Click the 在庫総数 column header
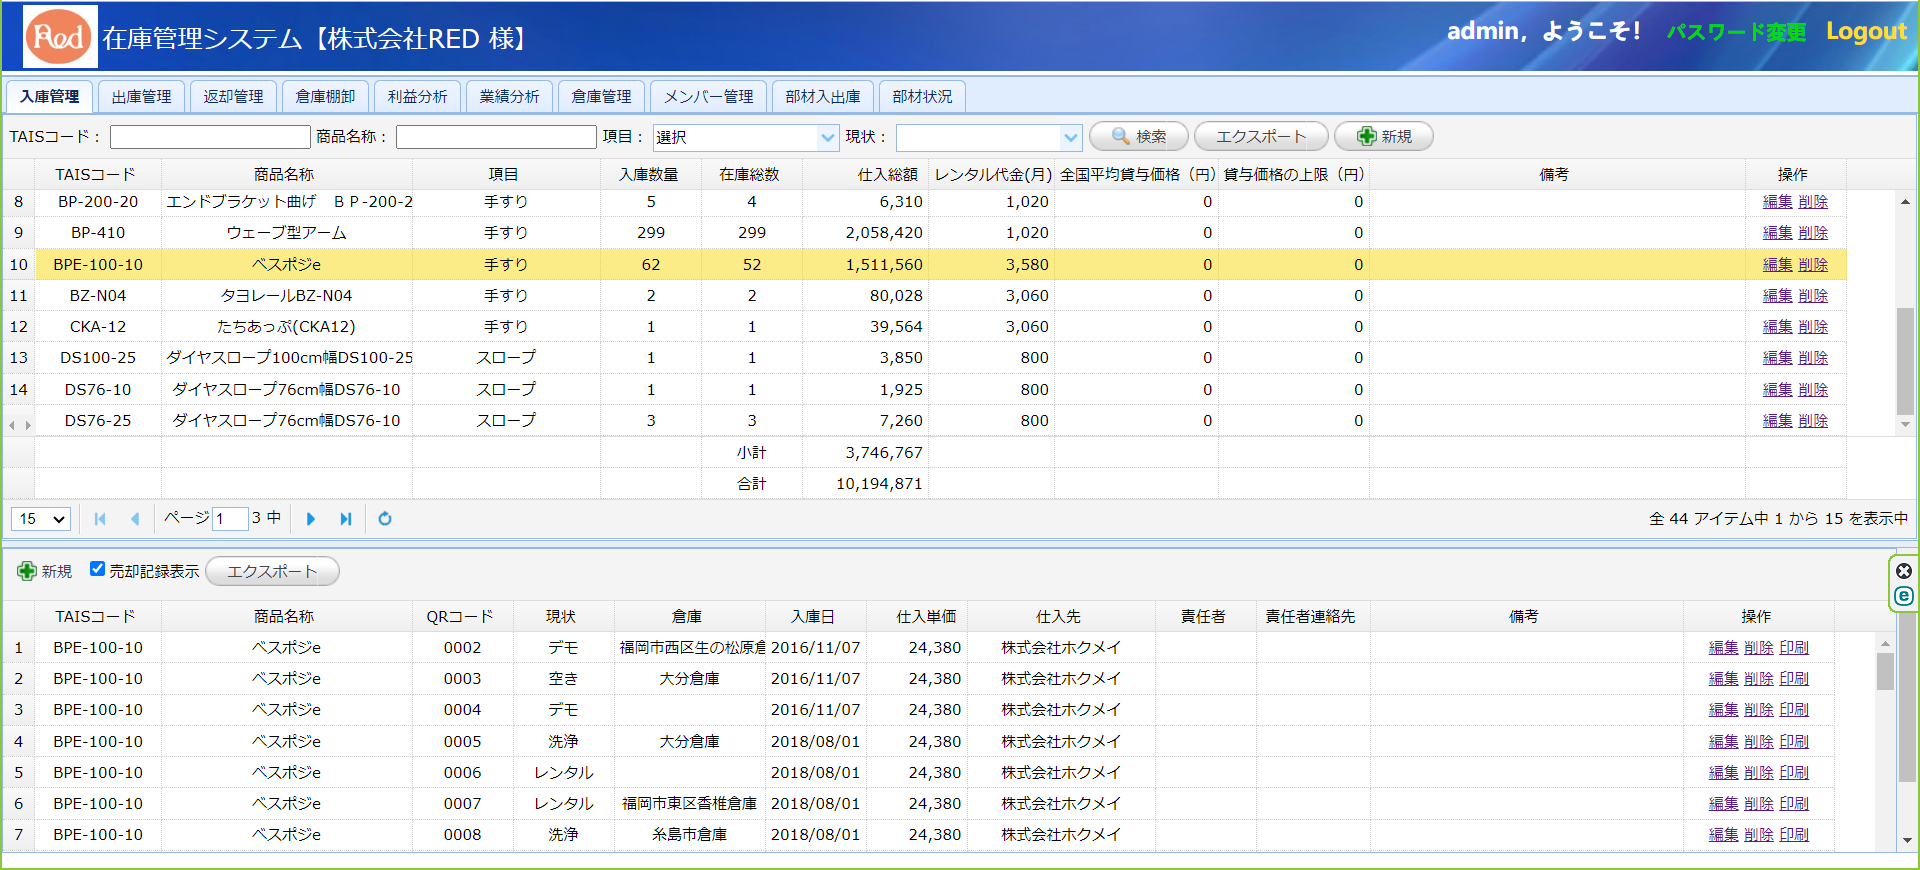Image resolution: width=1920 pixels, height=870 pixels. 751,174
